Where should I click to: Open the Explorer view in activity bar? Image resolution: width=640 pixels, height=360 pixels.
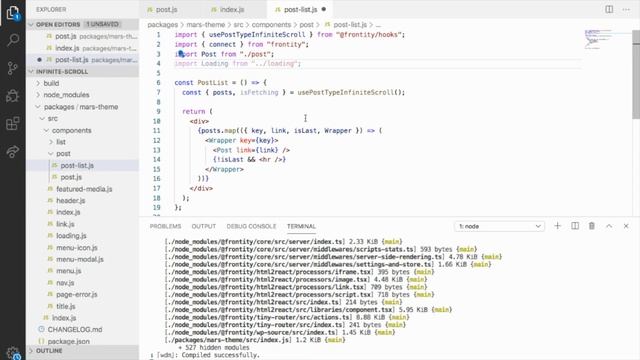[13, 13]
